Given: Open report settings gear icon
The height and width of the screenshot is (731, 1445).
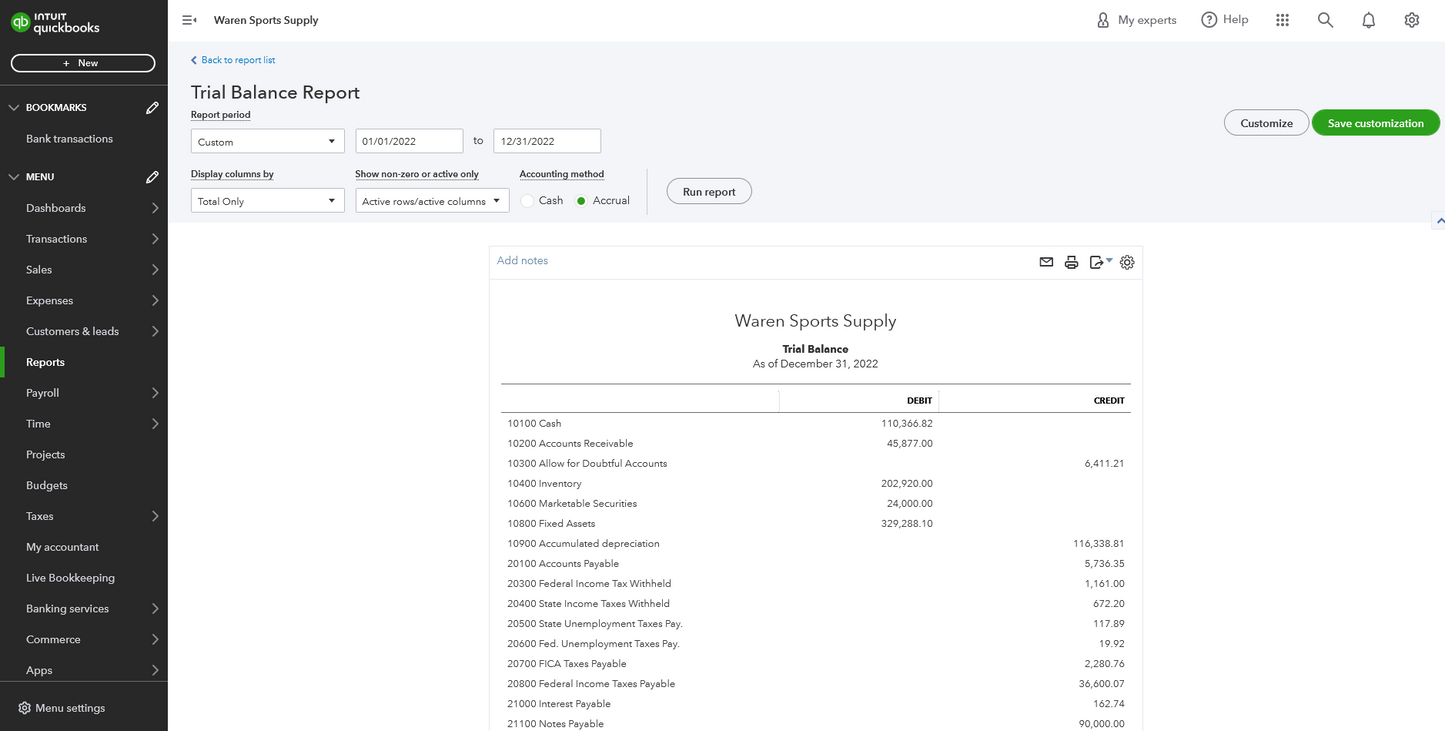Looking at the screenshot, I should 1127,262.
